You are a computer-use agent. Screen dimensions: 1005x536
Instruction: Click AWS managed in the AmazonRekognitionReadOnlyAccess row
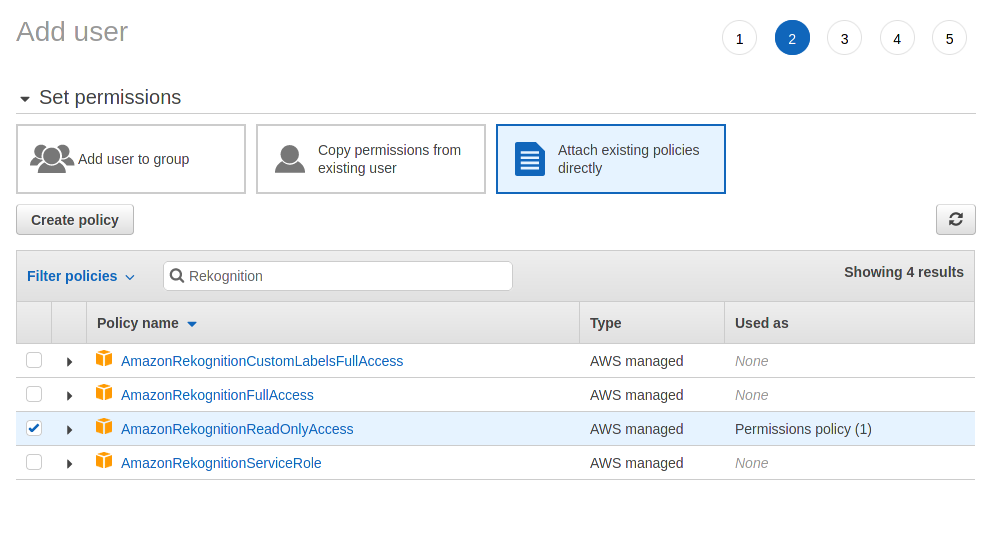pos(636,429)
